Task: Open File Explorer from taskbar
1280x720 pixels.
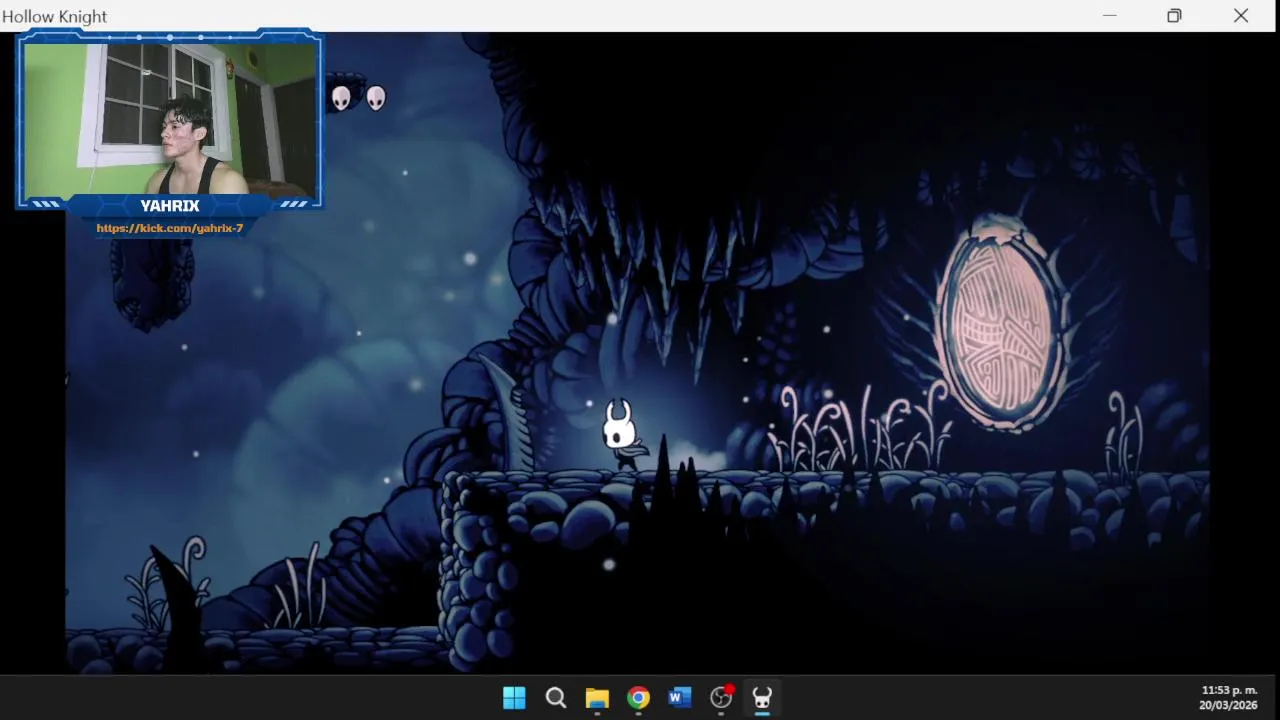Action: (x=597, y=698)
